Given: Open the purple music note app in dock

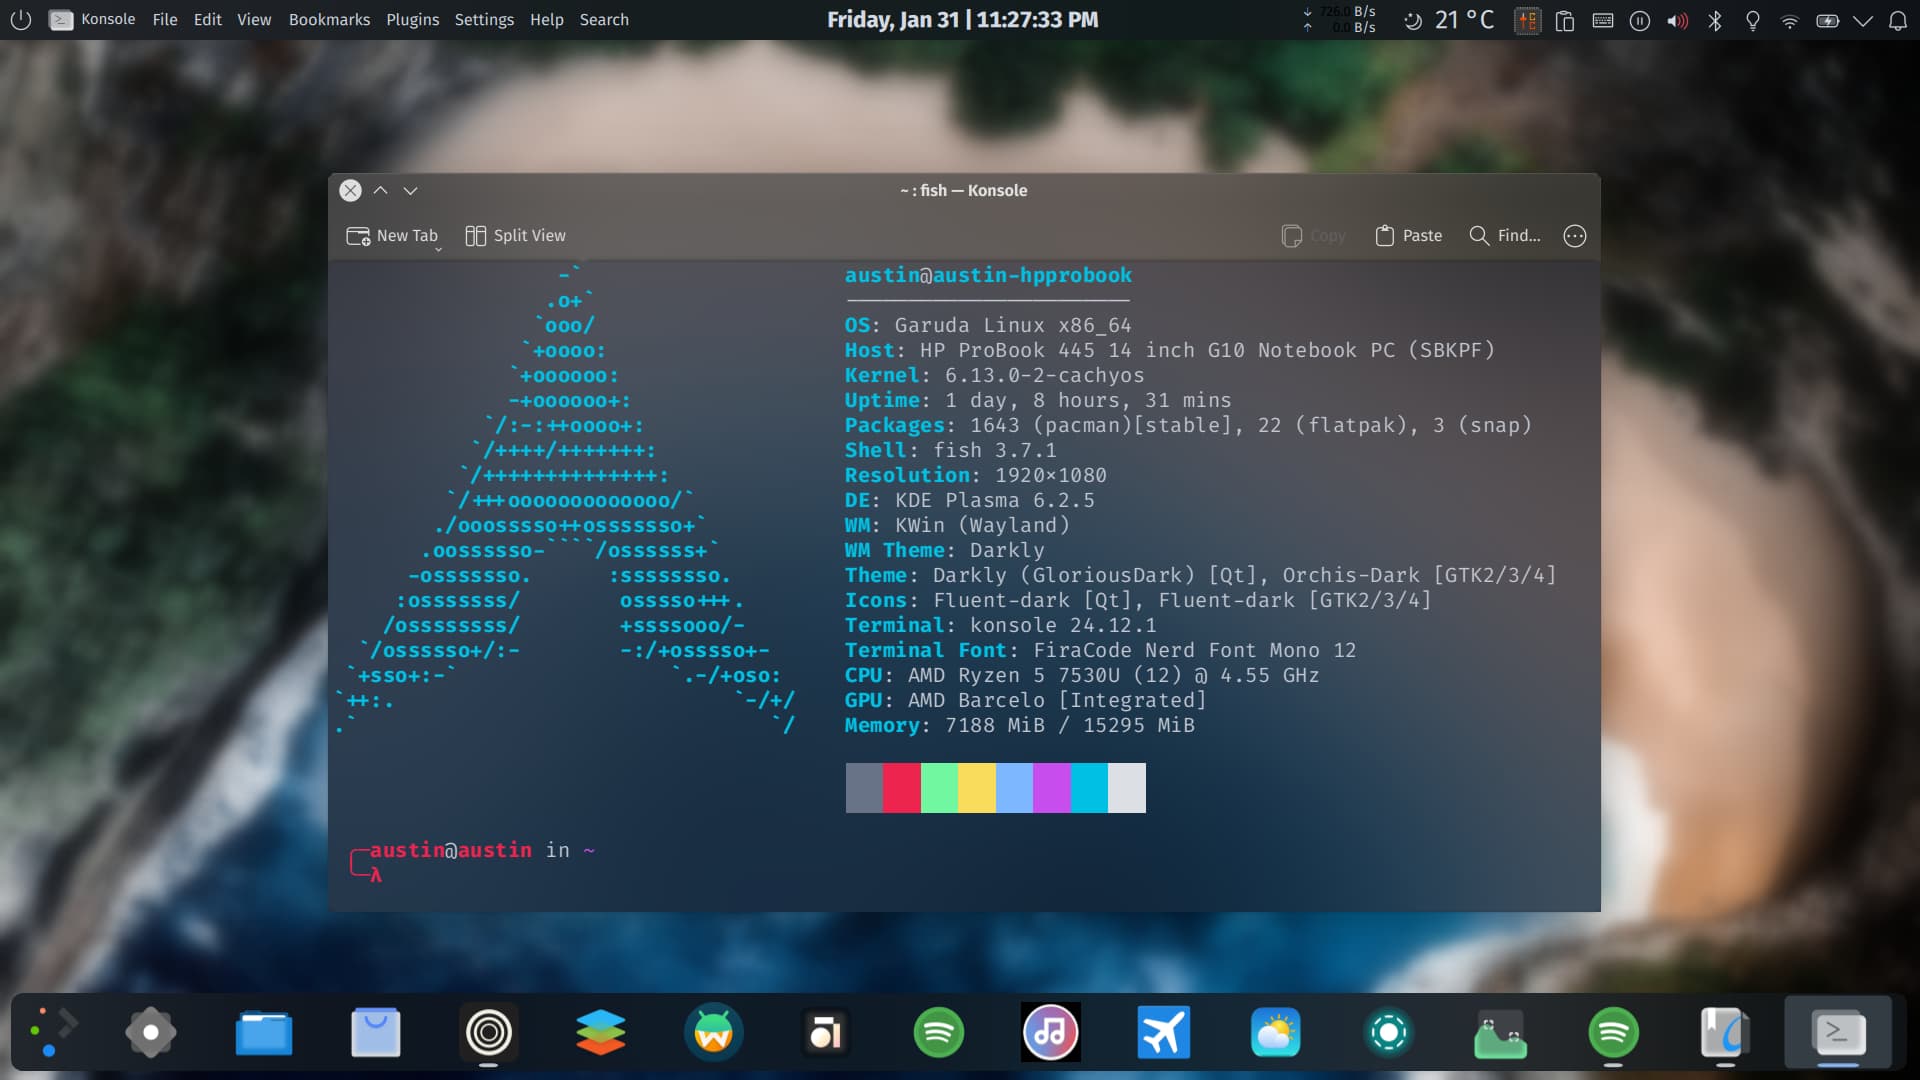Looking at the screenshot, I should click(1050, 1033).
